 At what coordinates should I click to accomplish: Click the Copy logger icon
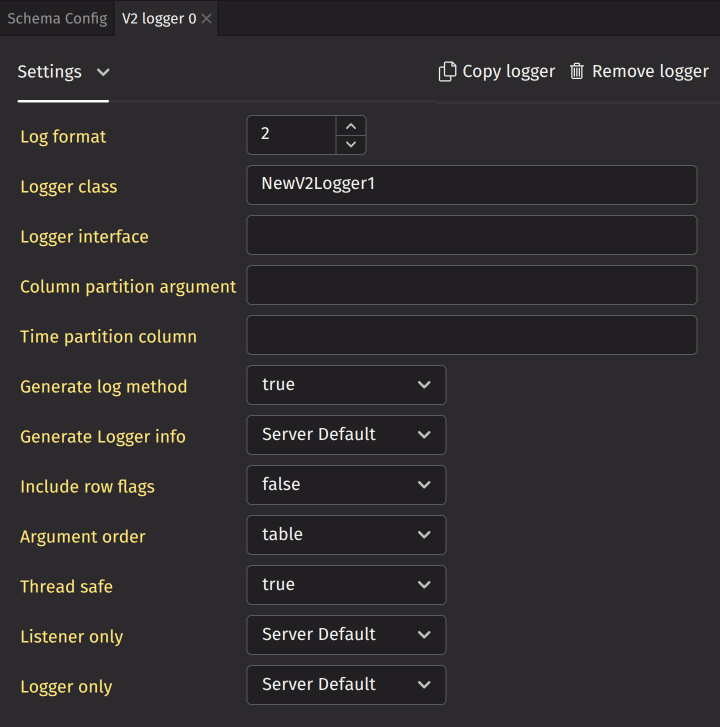447,72
